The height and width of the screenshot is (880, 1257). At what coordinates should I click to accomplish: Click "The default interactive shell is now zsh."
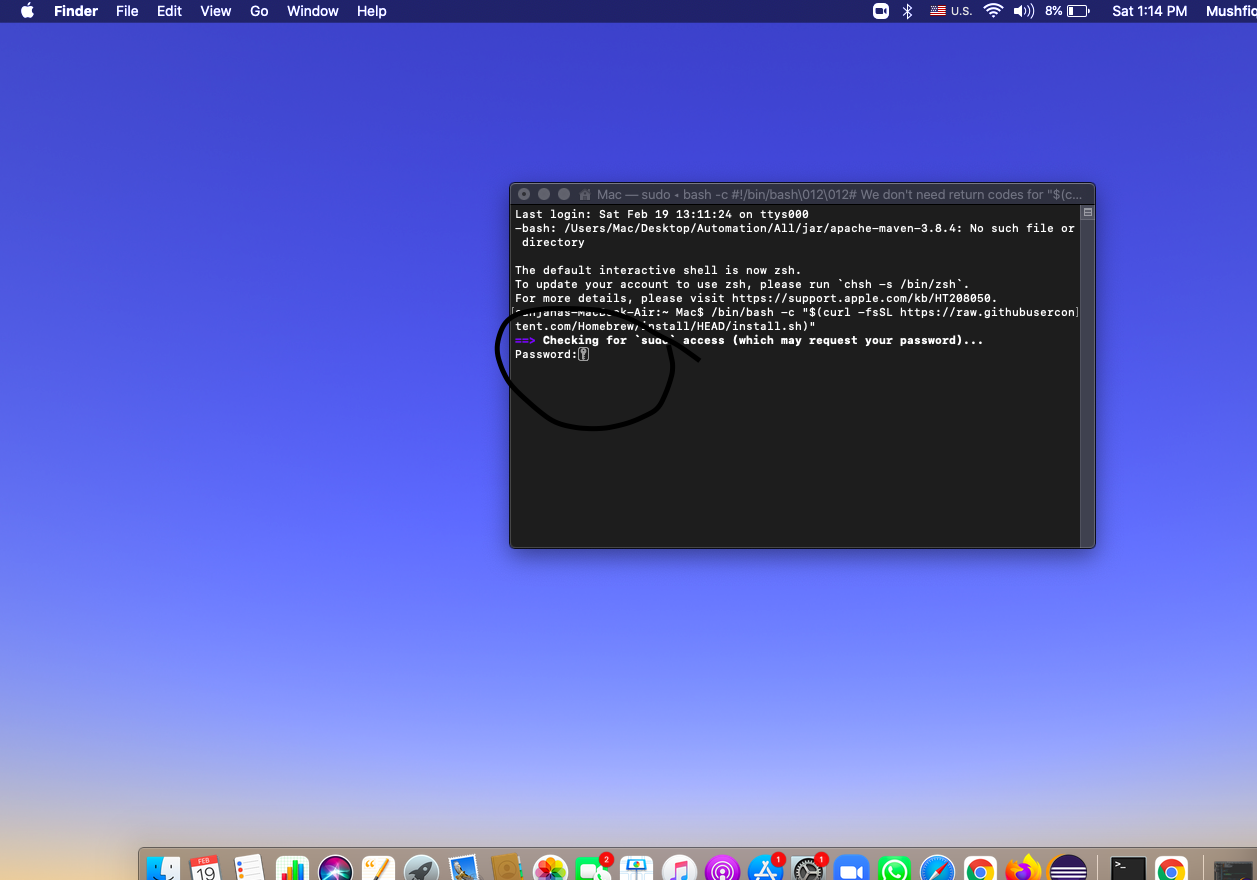(x=658, y=270)
